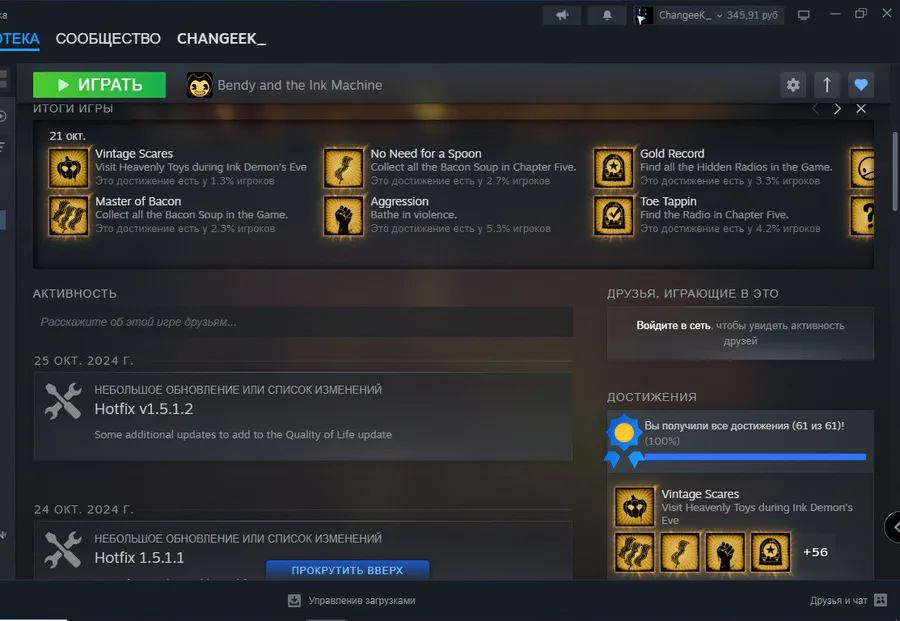
Task: Click the Toe Tappin title text
Action: click(668, 201)
